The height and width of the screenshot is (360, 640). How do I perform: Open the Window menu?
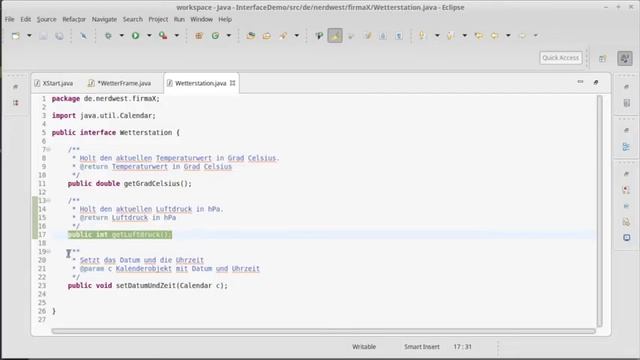pos(201,19)
